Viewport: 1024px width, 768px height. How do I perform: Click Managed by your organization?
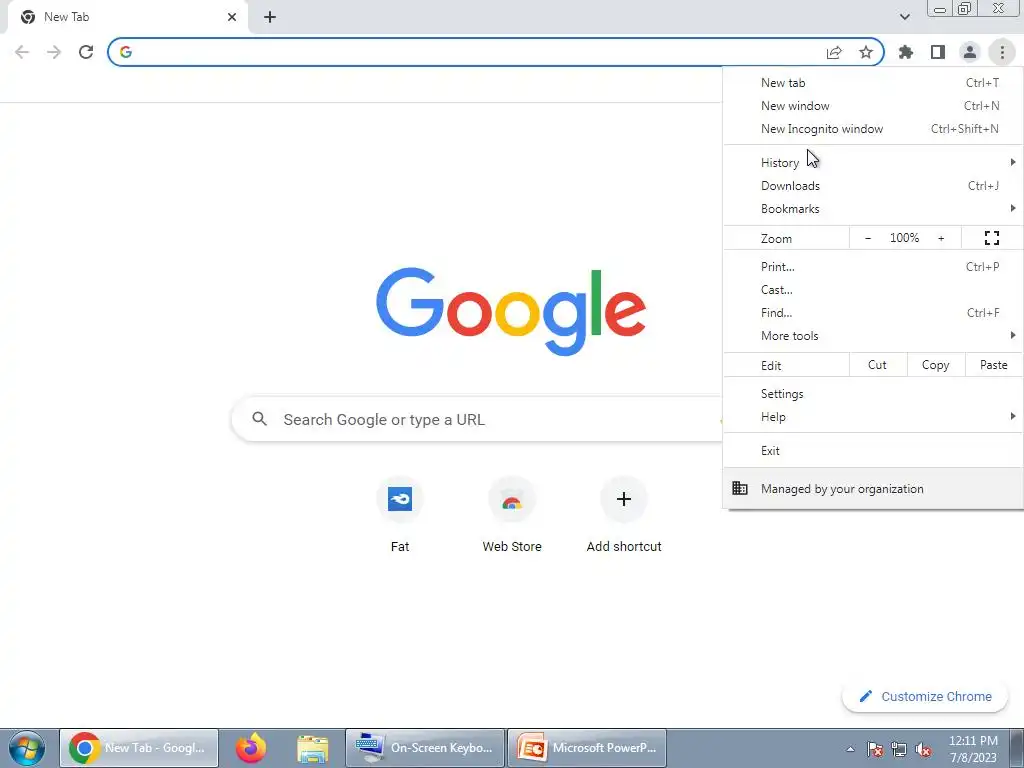[872, 488]
